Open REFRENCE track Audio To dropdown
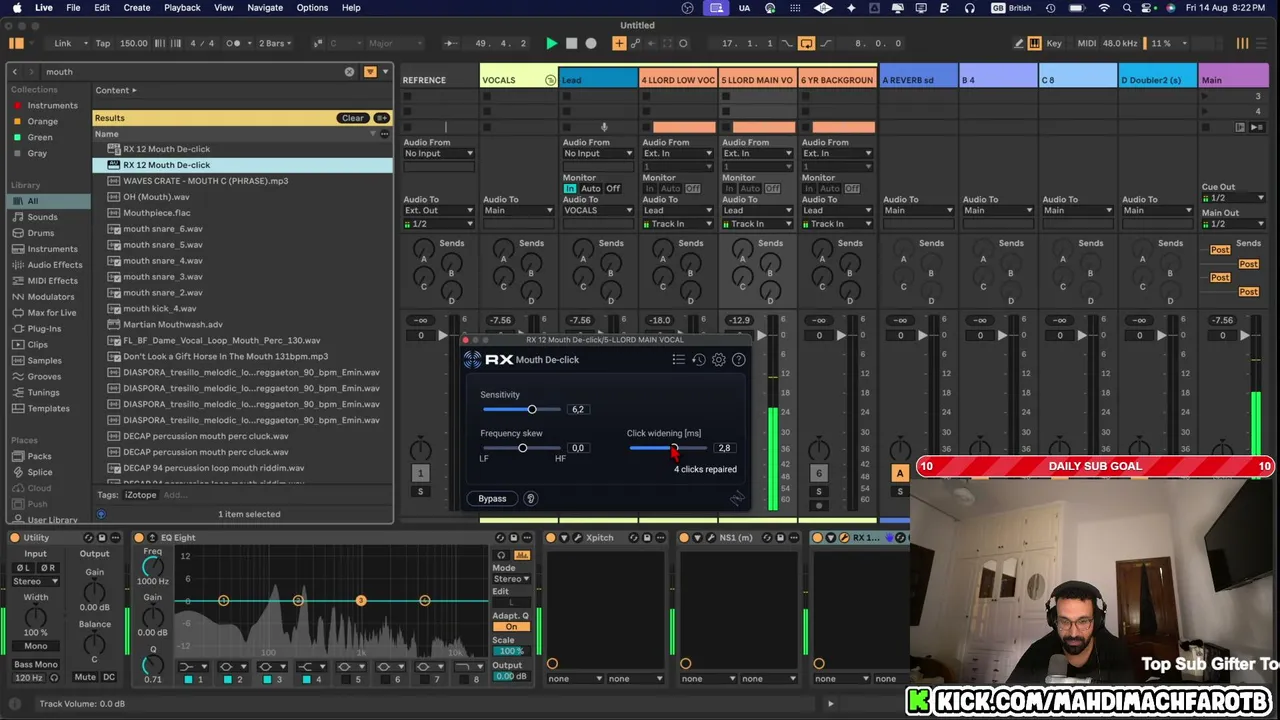Viewport: 1280px width, 720px height. [438, 211]
